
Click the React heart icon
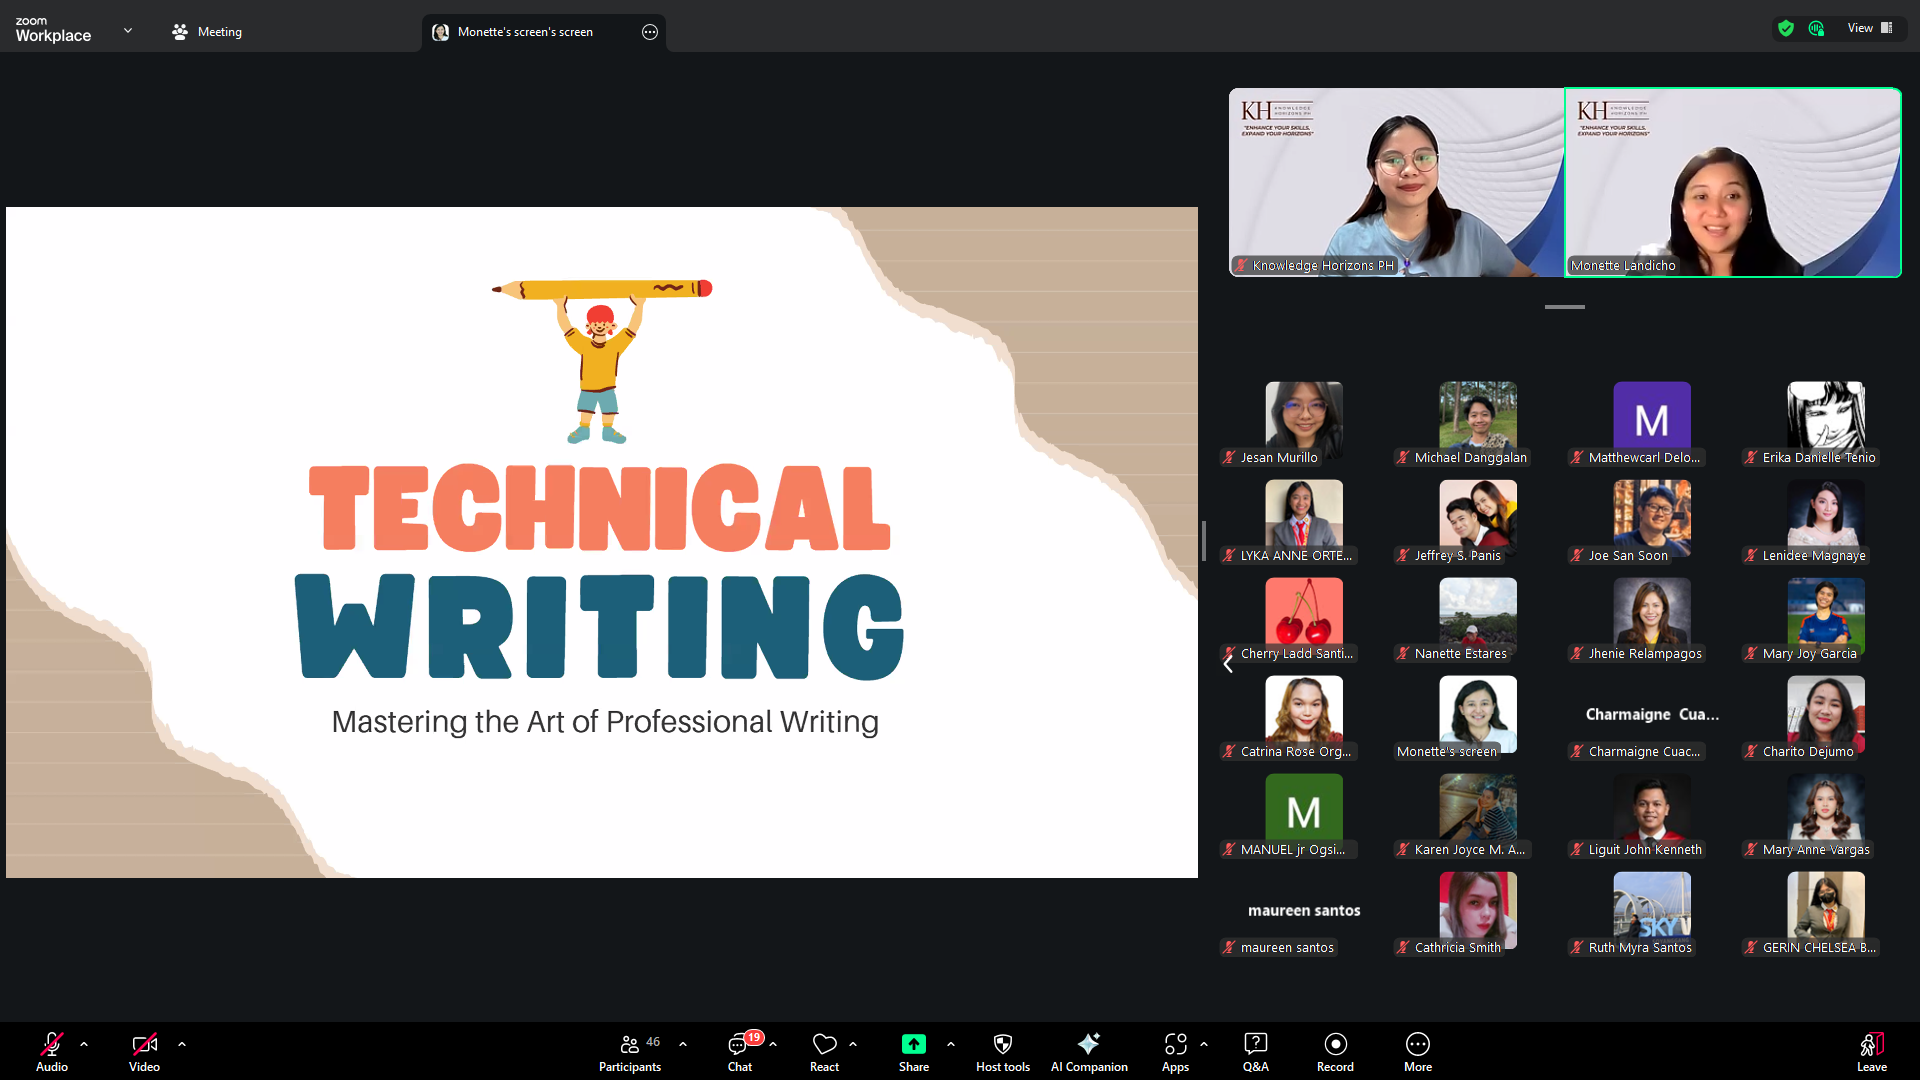coord(824,1045)
